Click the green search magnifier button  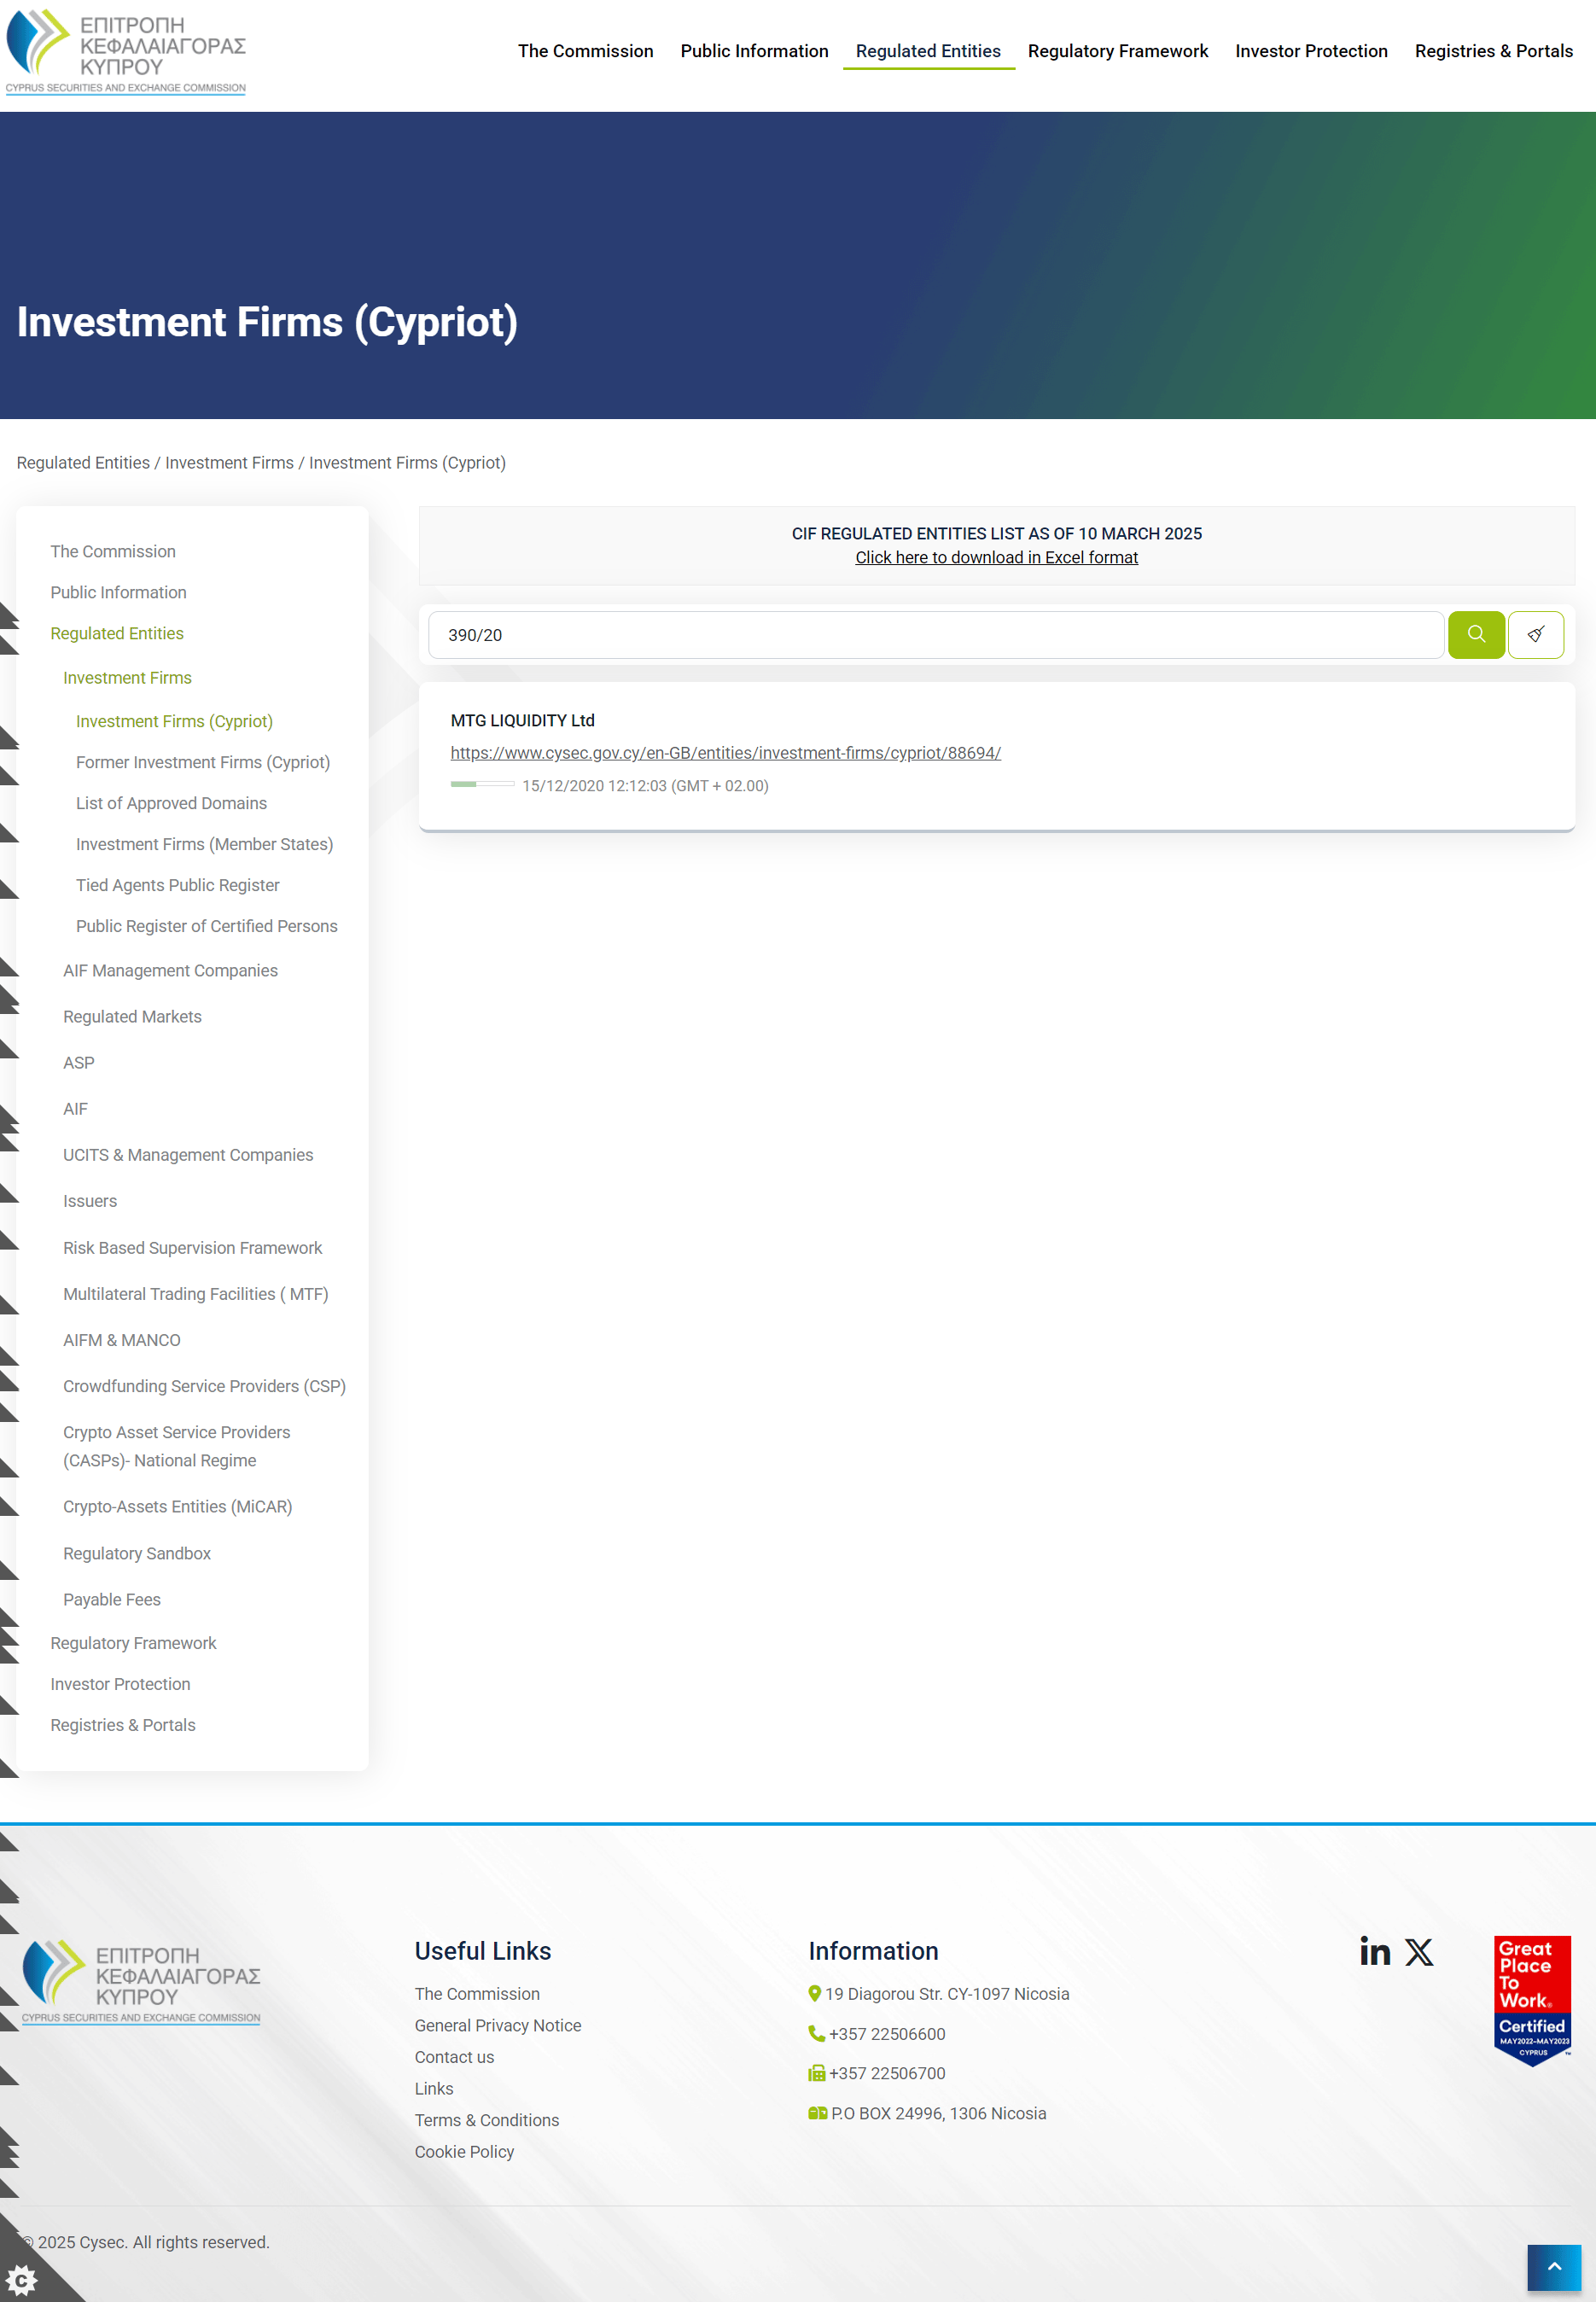[1475, 635]
